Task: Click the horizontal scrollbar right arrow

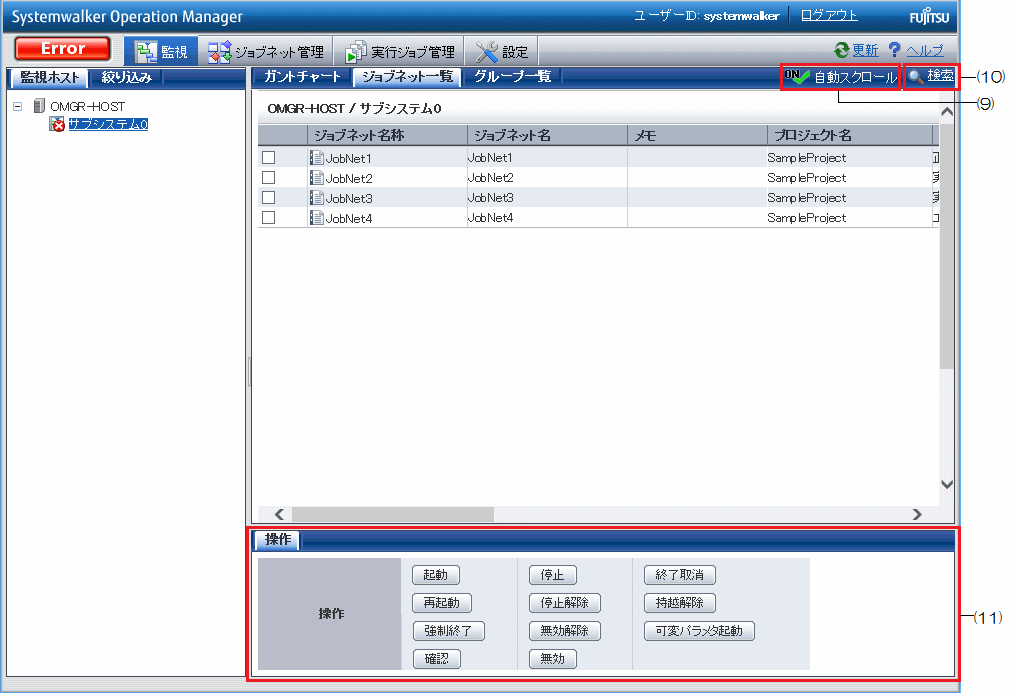Action: point(917,514)
